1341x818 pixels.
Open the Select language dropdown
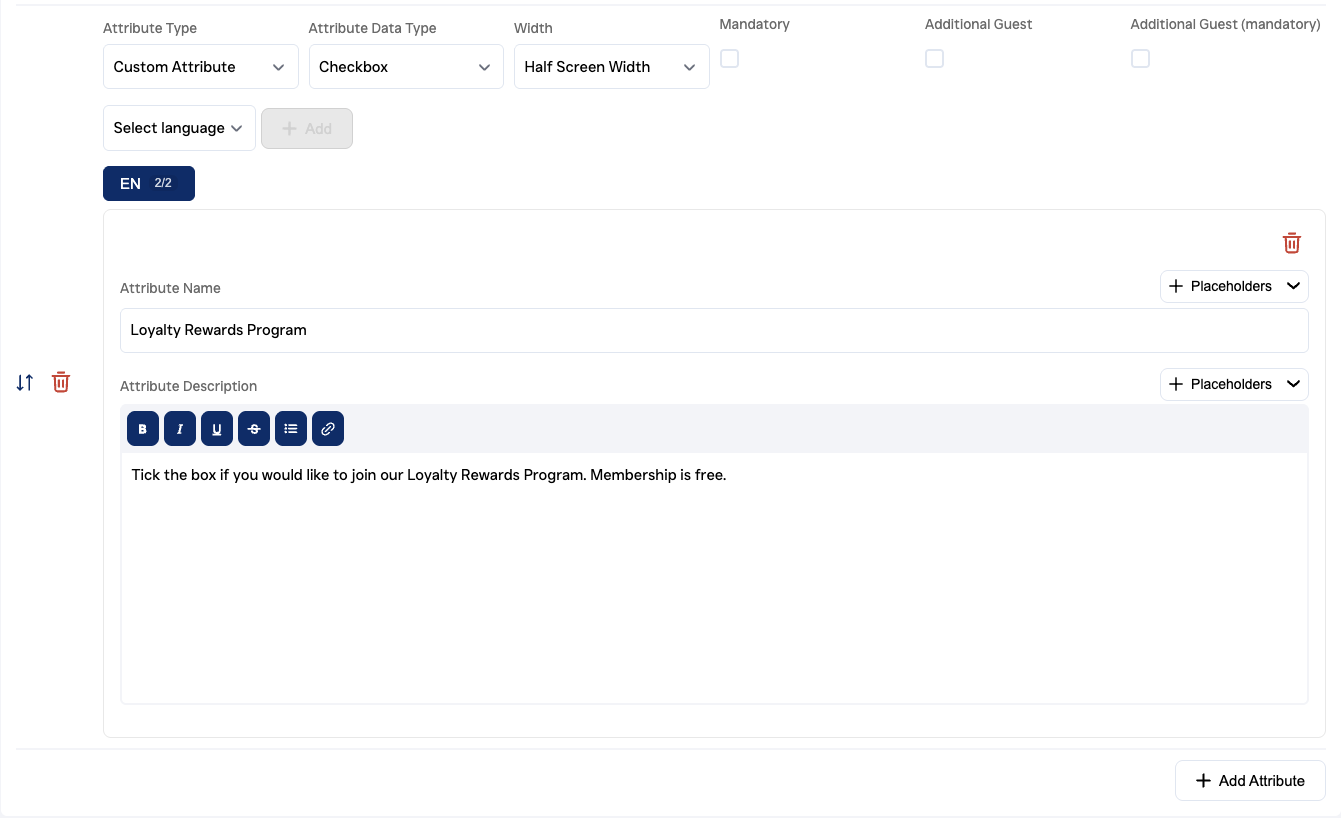click(179, 128)
